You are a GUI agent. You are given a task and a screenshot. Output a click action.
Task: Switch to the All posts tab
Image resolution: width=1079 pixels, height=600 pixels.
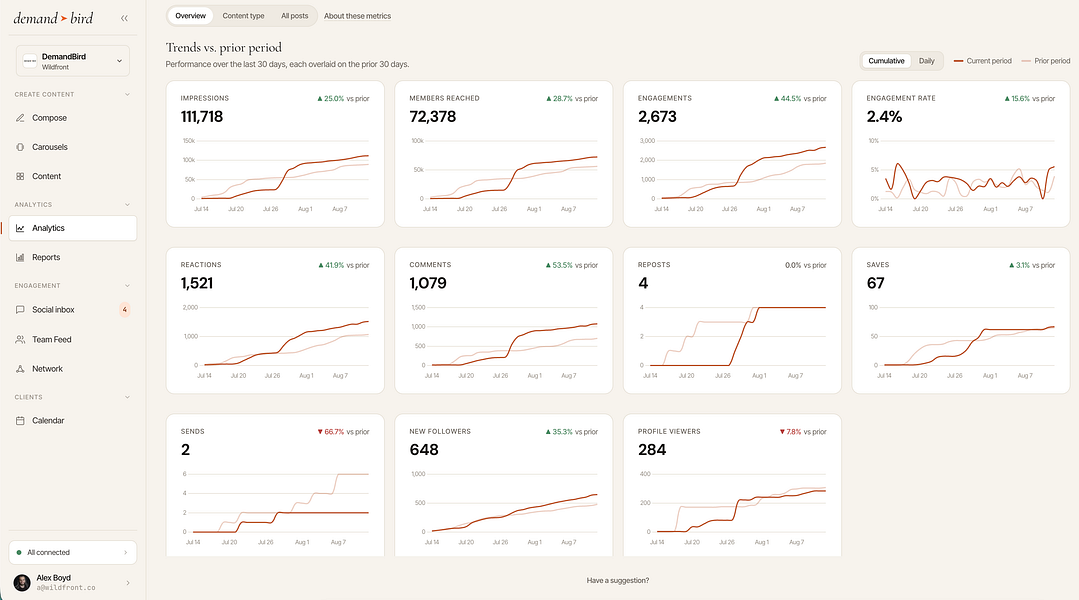[295, 16]
